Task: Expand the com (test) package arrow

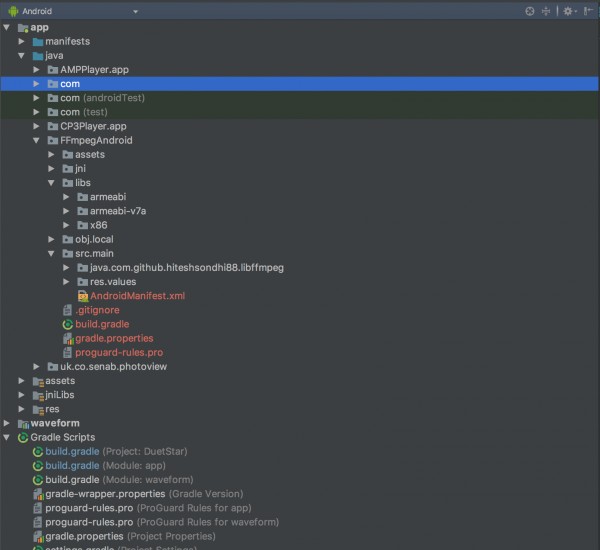Action: tap(36, 112)
